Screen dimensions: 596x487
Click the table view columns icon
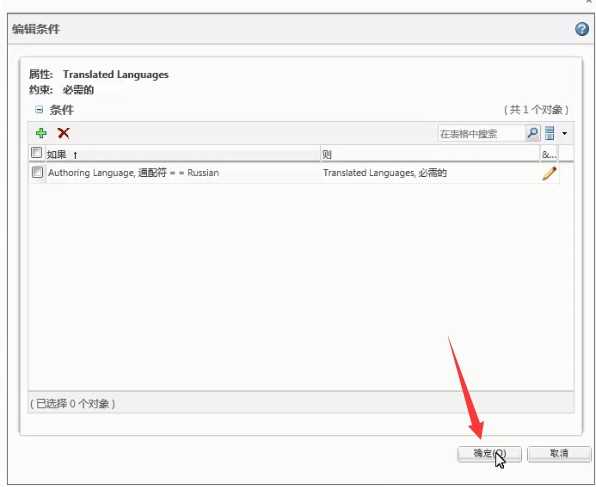549,133
